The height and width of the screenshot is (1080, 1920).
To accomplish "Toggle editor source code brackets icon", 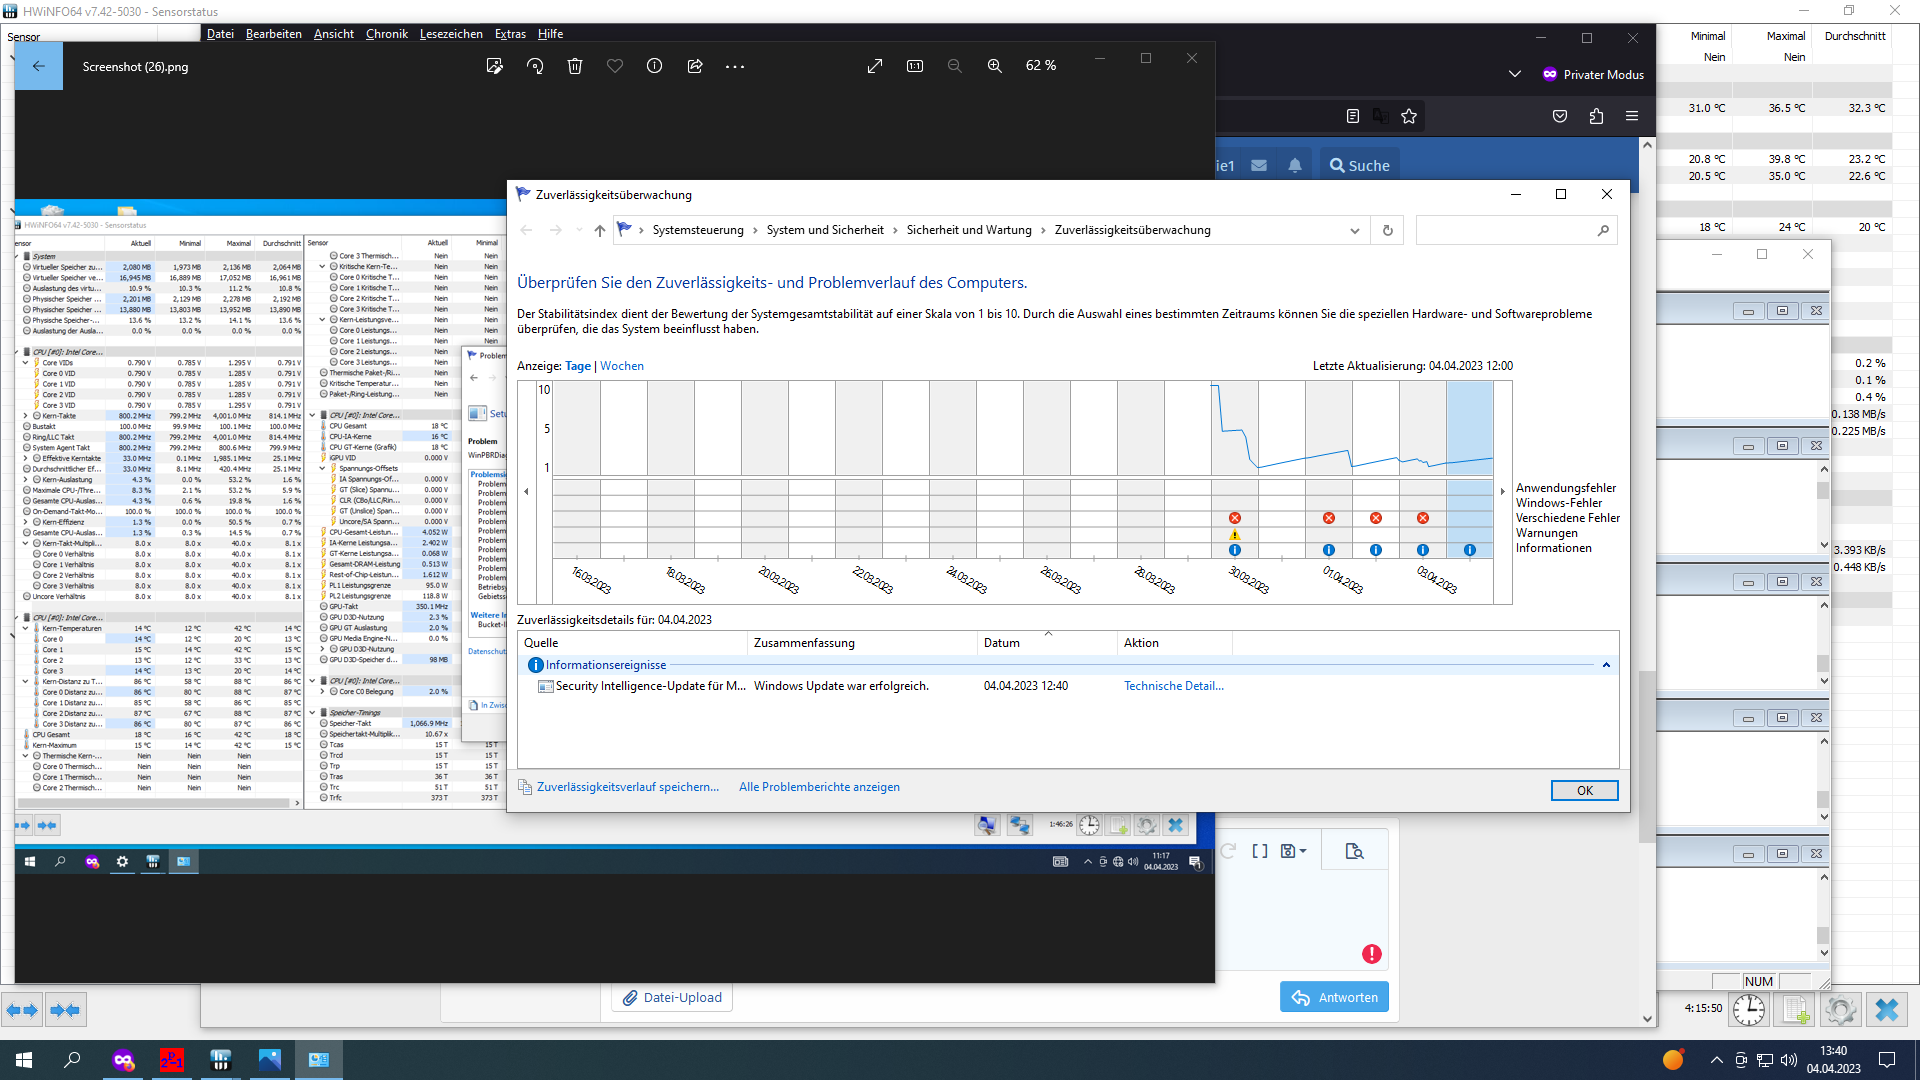I will (x=1260, y=851).
